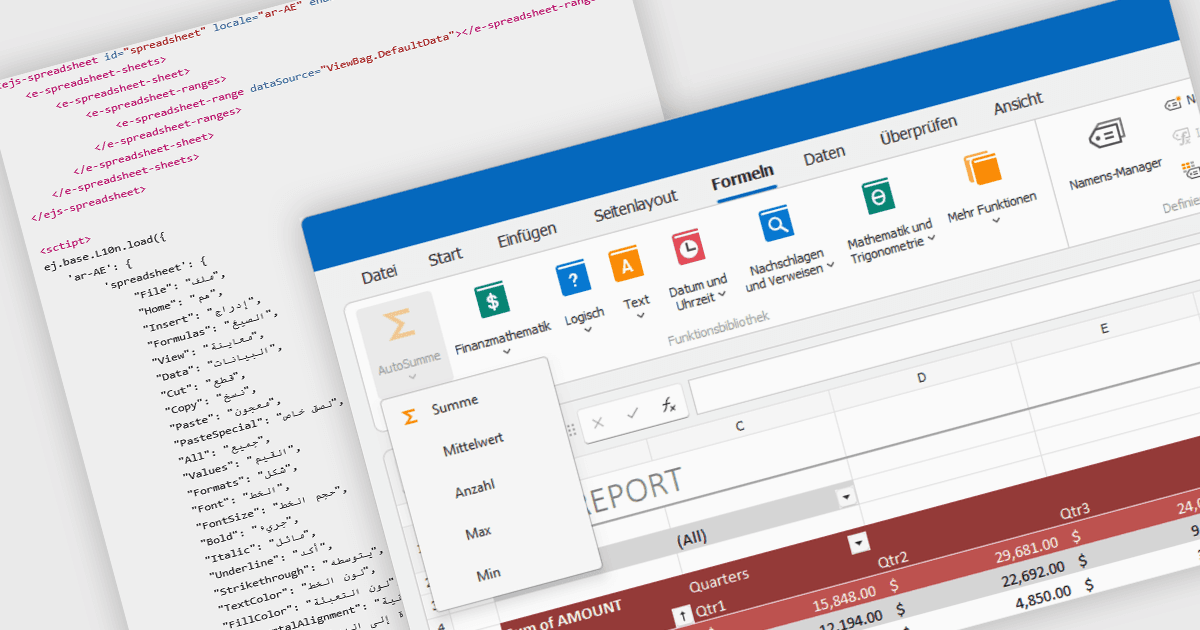1200x630 pixels.
Task: Expand the Finanzmathematik dropdown arrow
Action: (508, 351)
